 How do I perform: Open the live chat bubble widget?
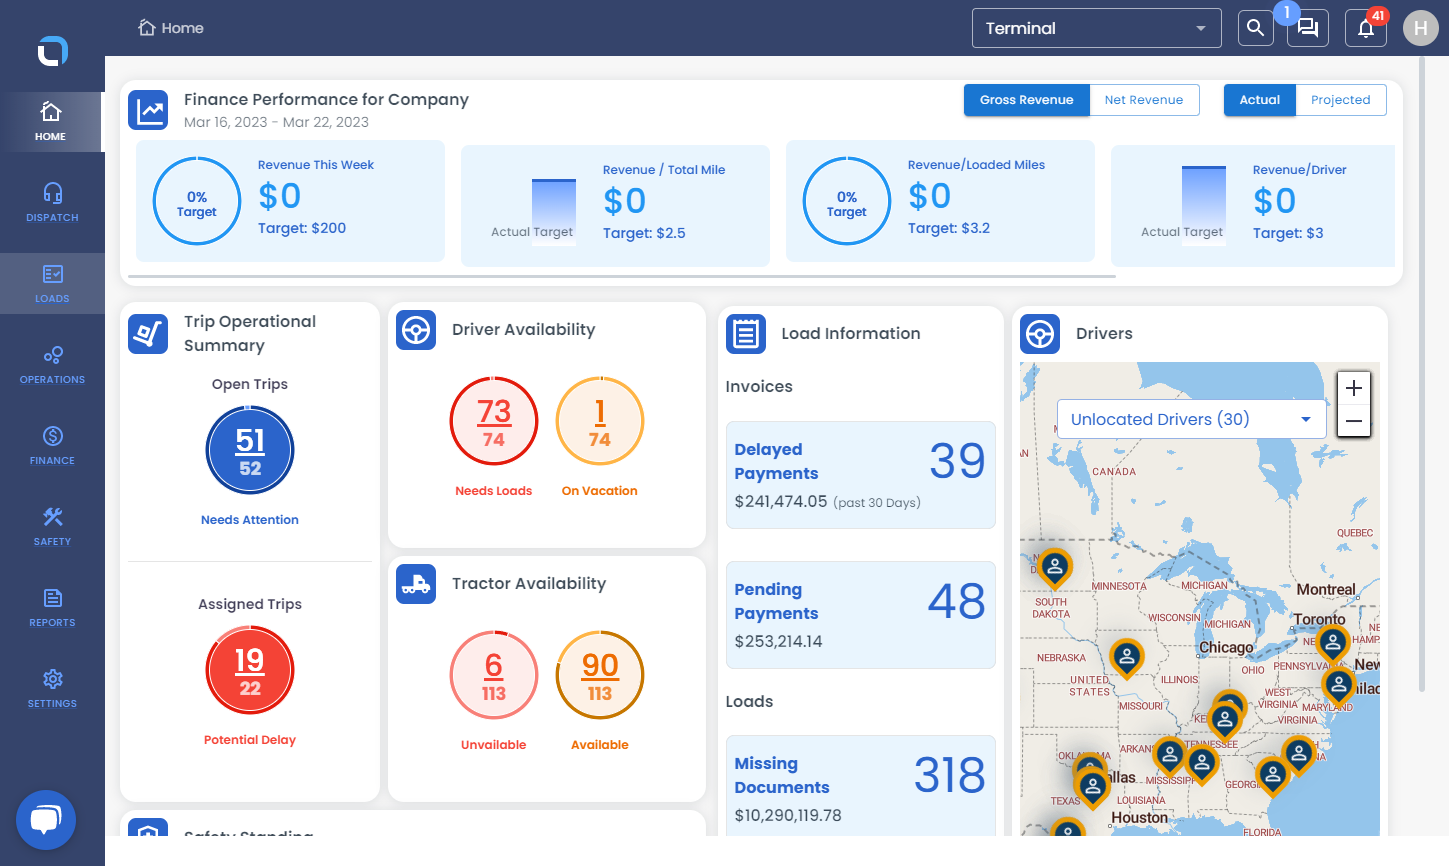tap(46, 820)
